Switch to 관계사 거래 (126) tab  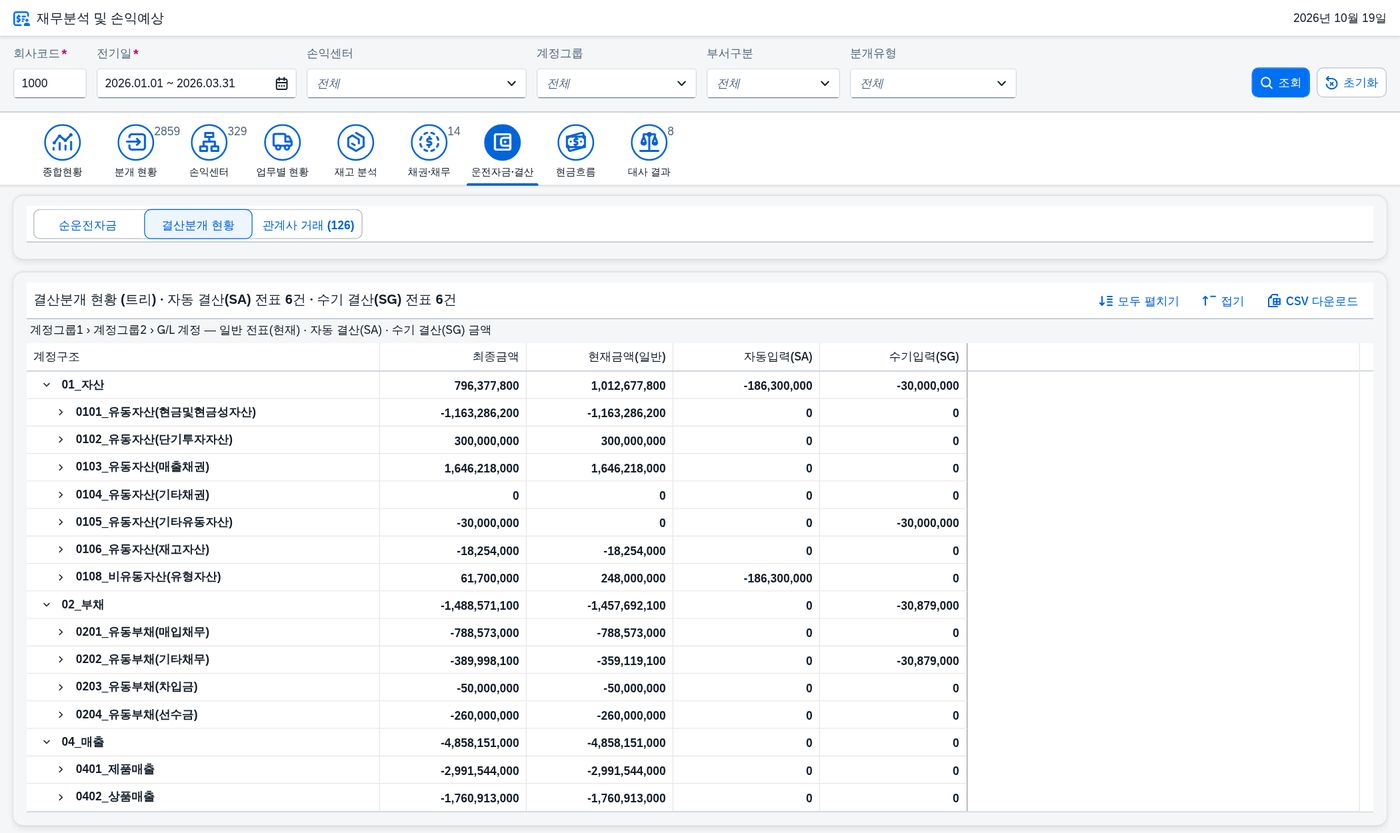point(308,225)
